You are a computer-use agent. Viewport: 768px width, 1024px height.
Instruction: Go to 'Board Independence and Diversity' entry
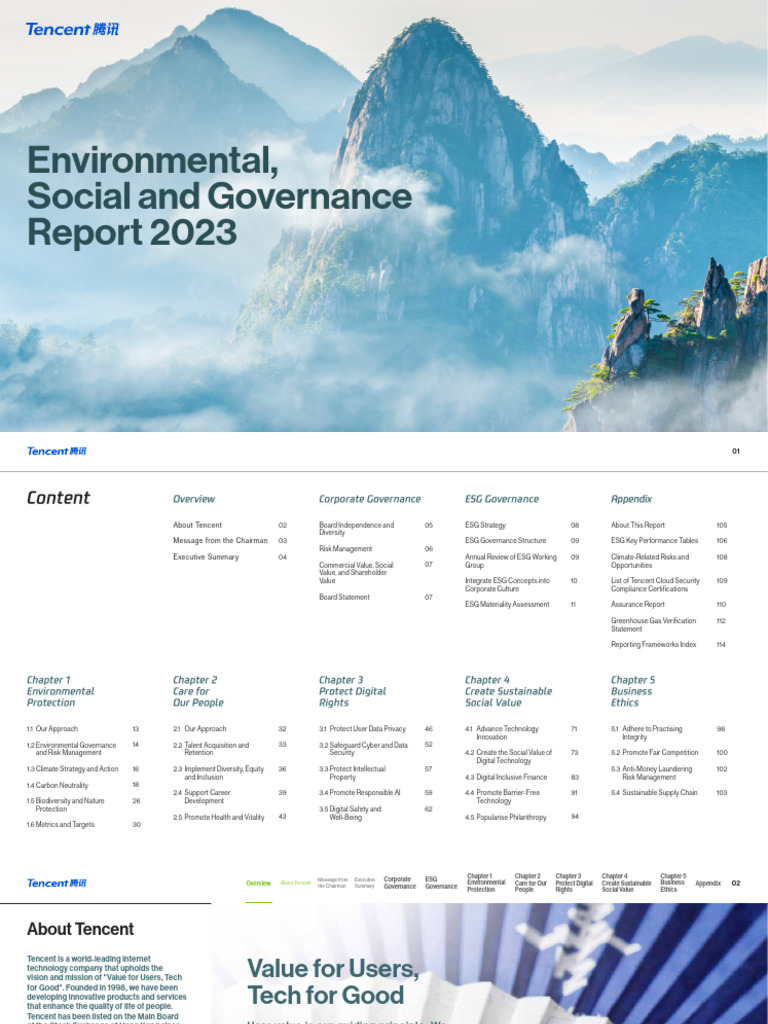(x=357, y=529)
